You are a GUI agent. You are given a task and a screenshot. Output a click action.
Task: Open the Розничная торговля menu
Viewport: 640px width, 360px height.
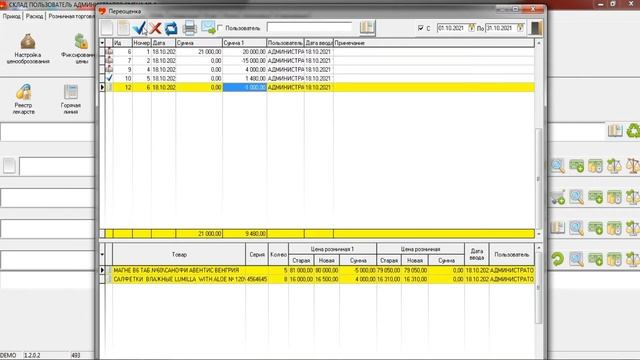(x=71, y=16)
